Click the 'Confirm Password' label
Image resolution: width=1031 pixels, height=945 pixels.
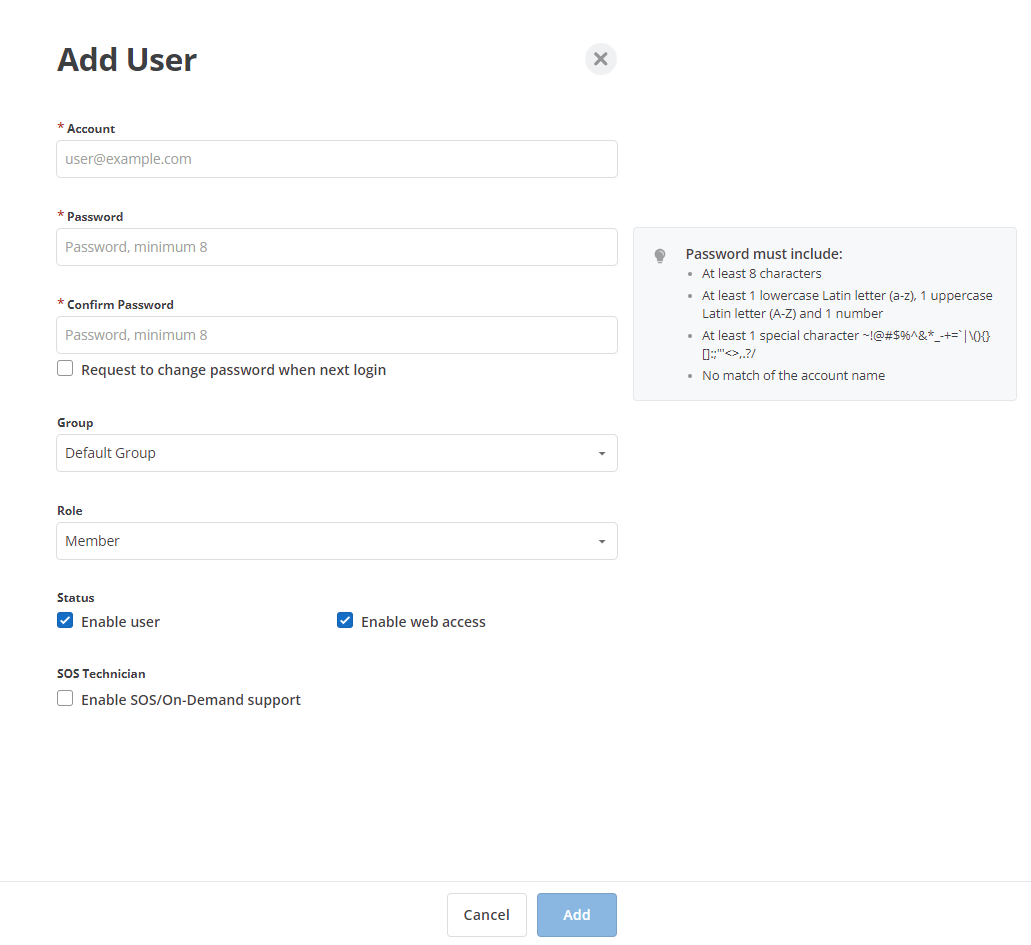120,304
